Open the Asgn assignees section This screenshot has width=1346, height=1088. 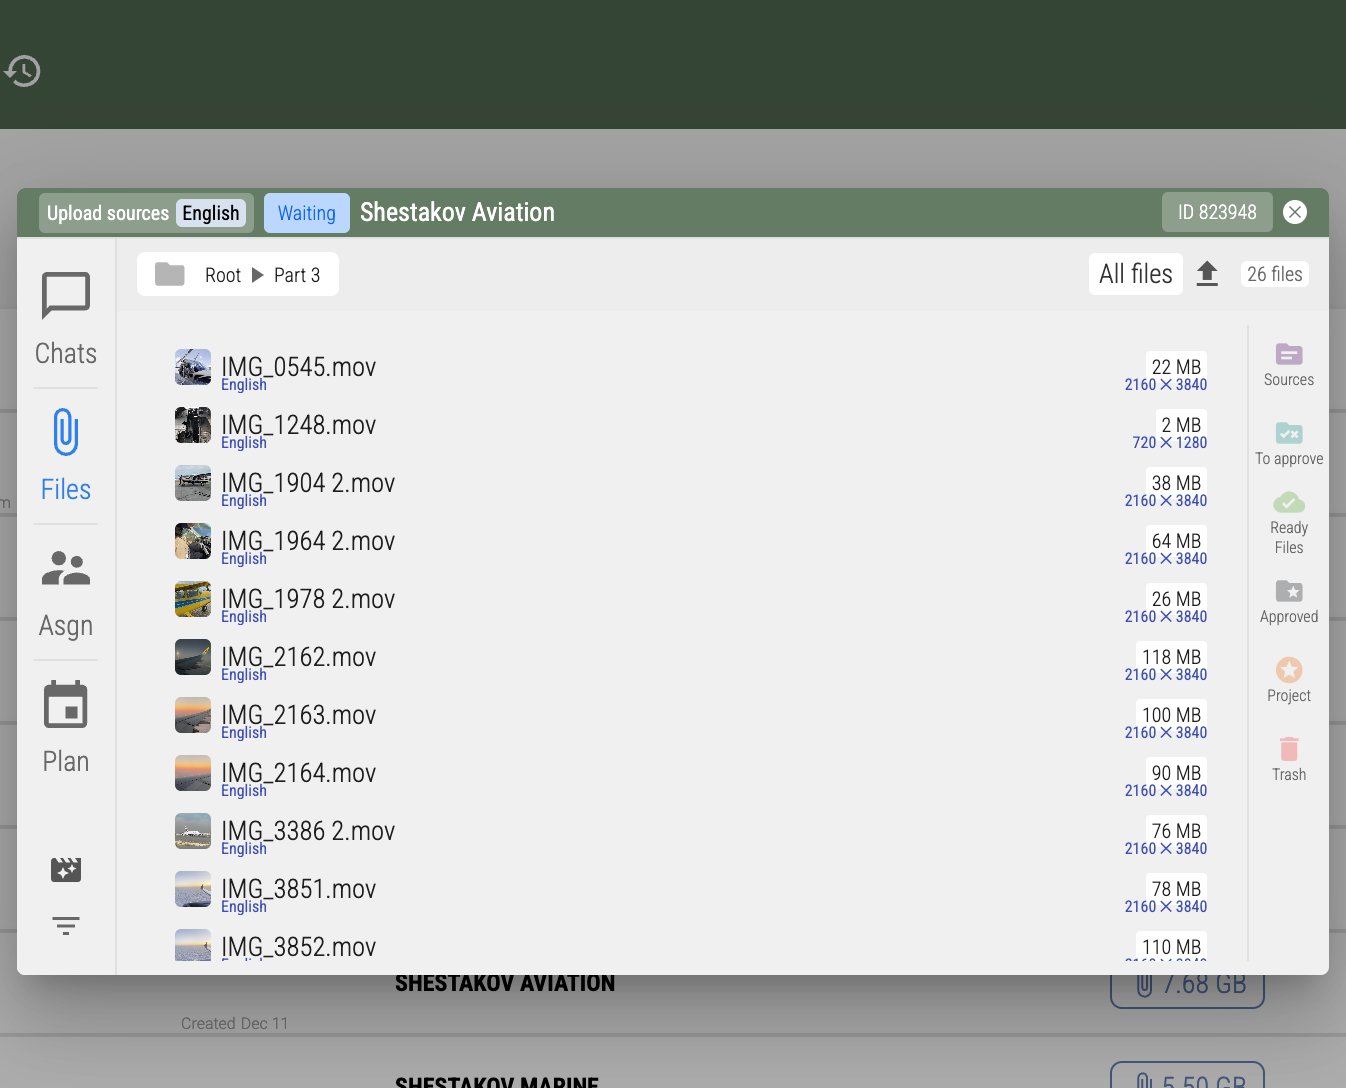click(x=66, y=591)
